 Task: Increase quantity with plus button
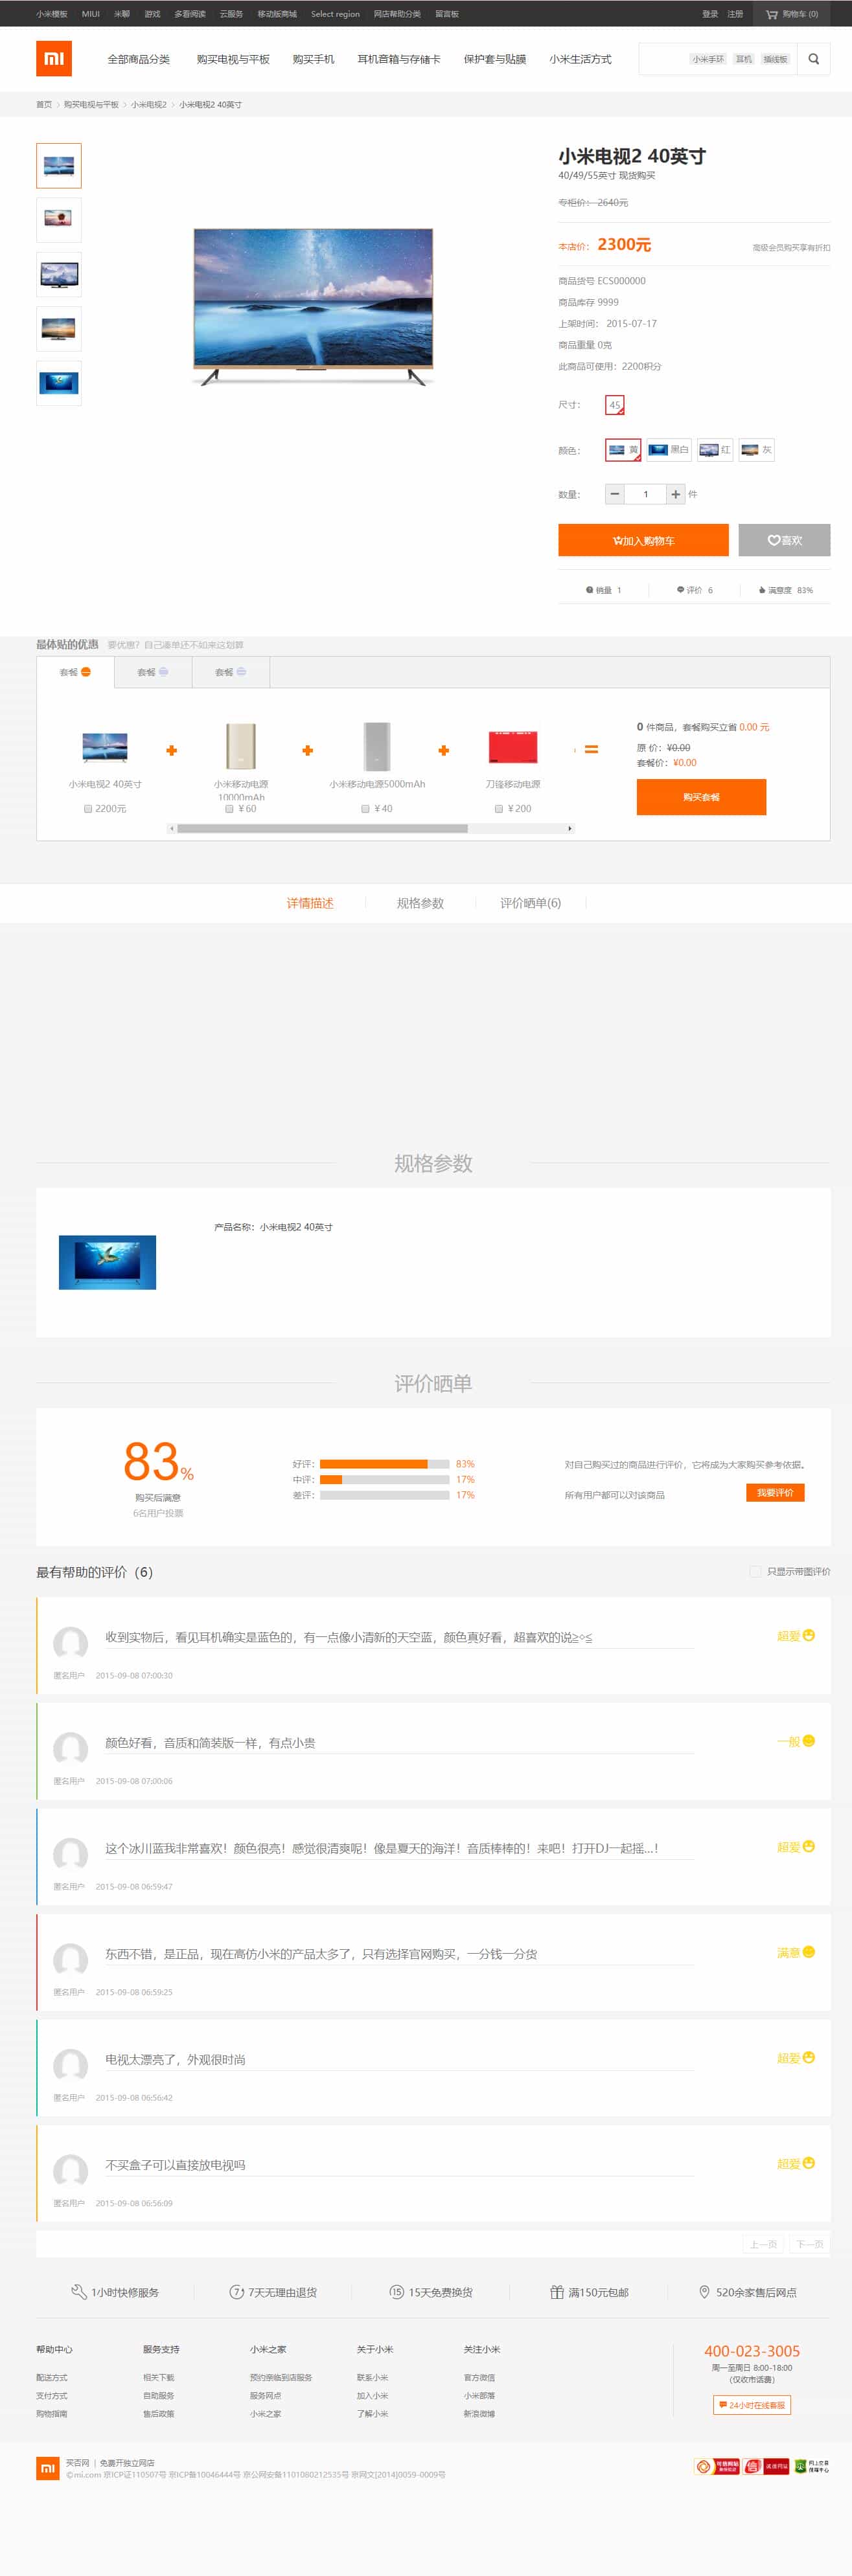(x=676, y=494)
